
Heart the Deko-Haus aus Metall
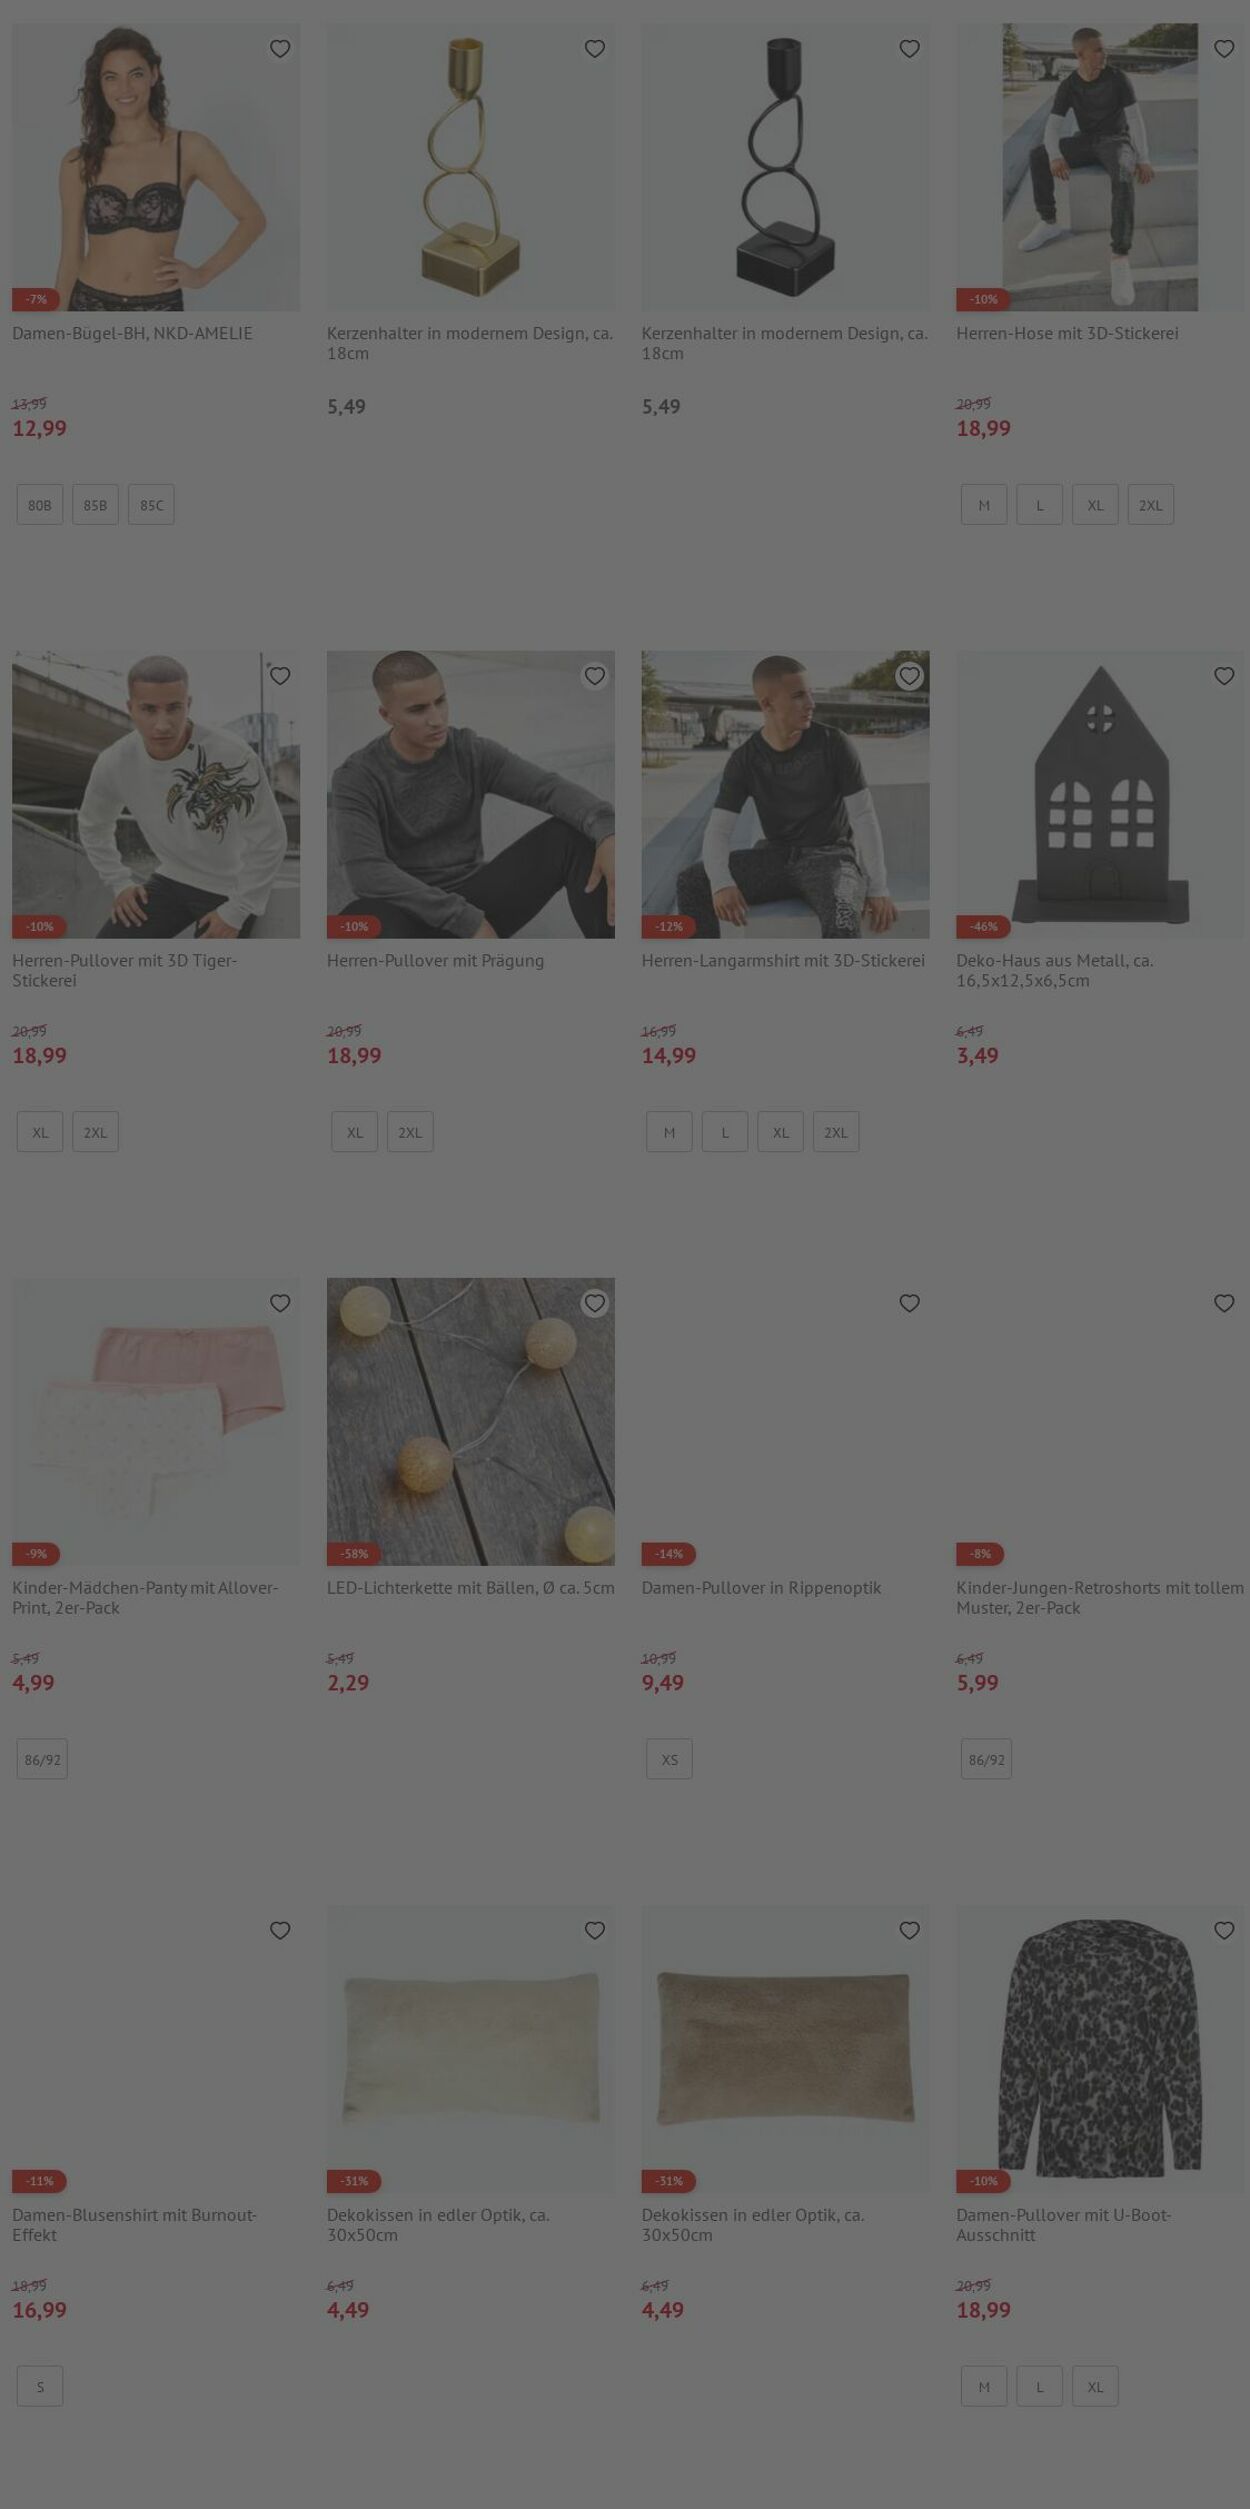click(x=1224, y=676)
